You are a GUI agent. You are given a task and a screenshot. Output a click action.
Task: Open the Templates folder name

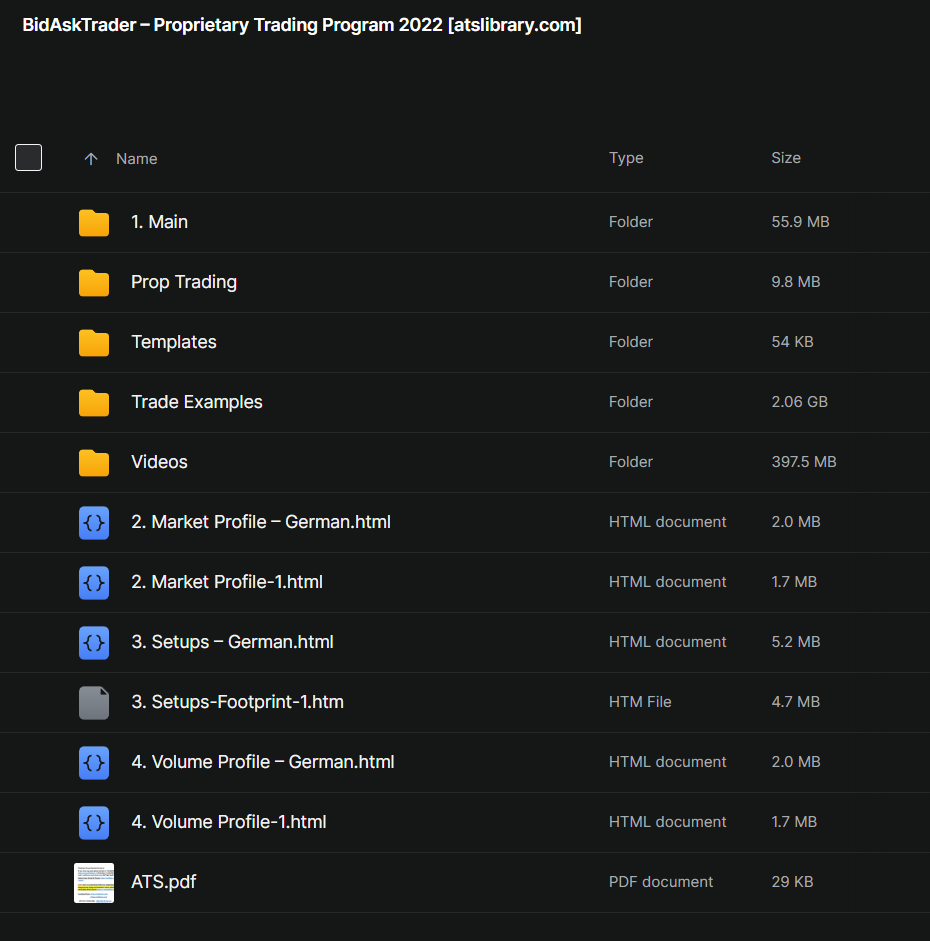click(173, 342)
